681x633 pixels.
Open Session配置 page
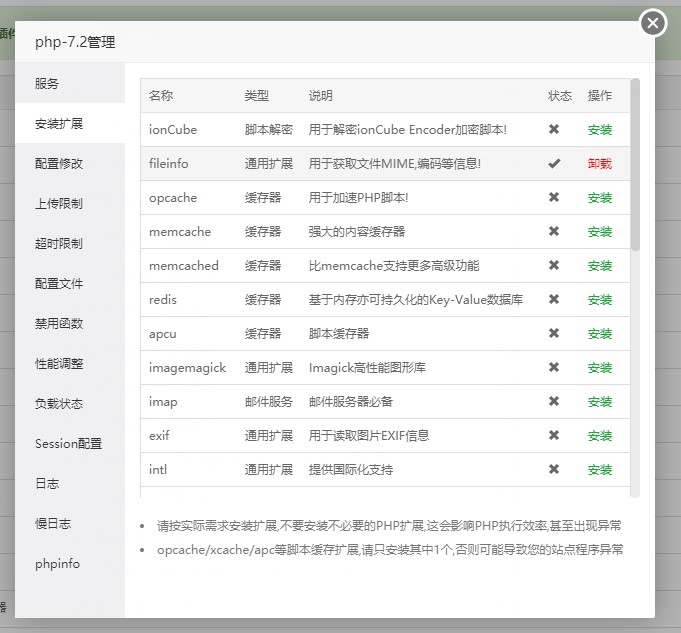(x=68, y=444)
